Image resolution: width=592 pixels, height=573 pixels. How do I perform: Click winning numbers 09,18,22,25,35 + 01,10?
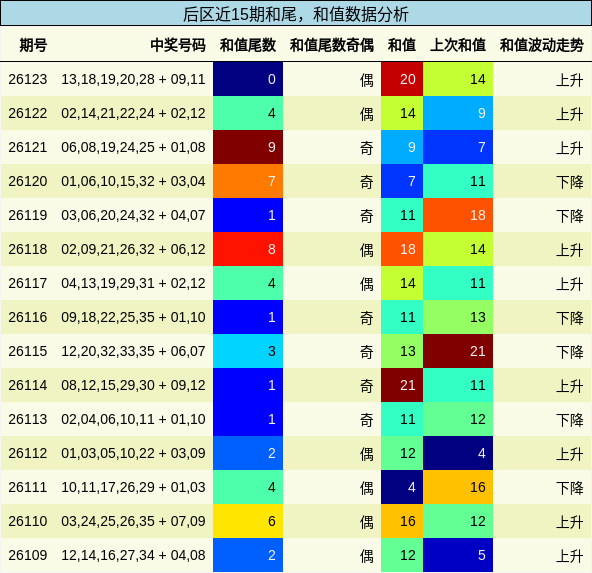tap(133, 317)
